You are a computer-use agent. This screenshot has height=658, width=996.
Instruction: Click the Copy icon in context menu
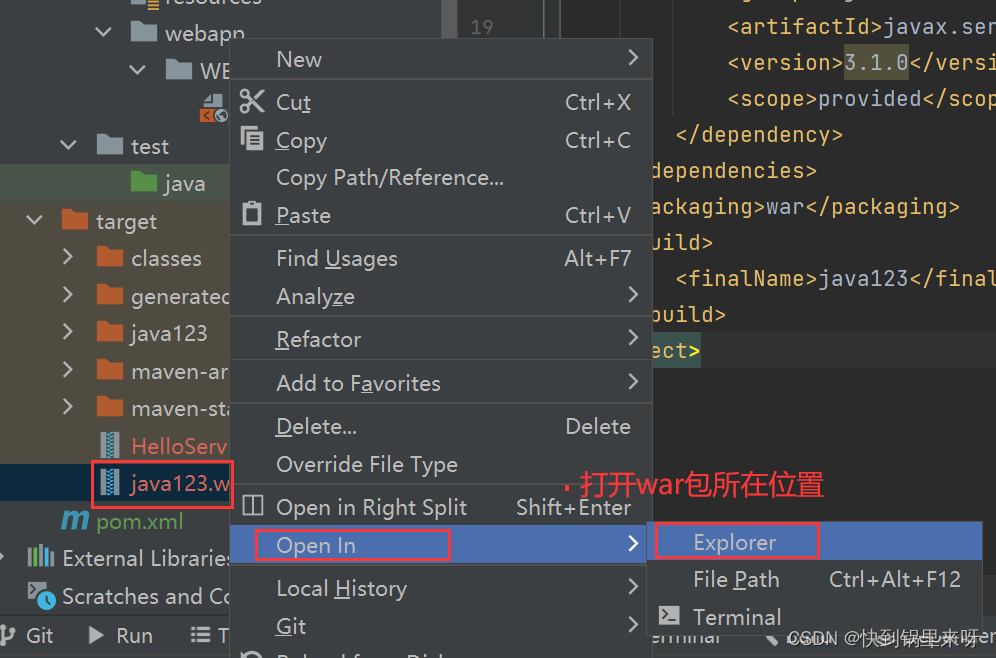pos(252,138)
